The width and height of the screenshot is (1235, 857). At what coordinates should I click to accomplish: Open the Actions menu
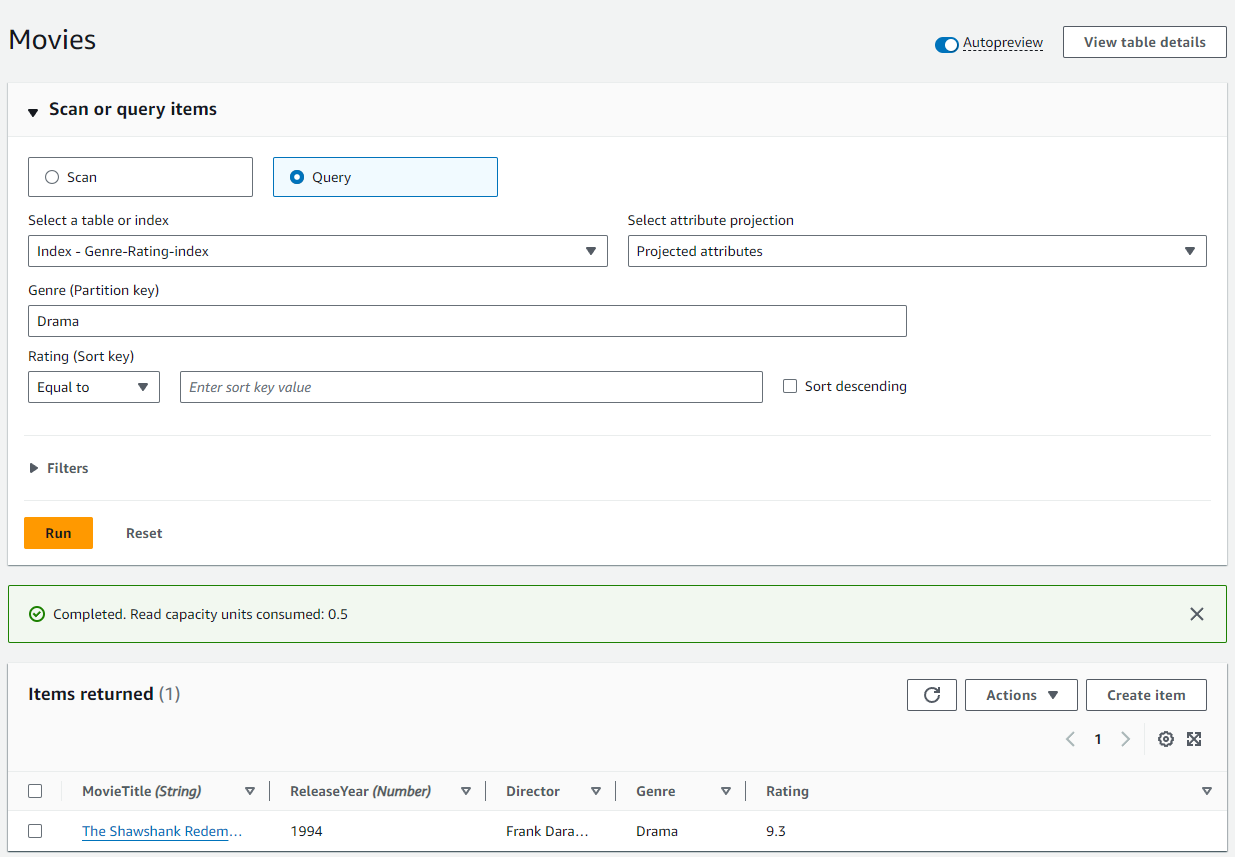pos(1020,695)
